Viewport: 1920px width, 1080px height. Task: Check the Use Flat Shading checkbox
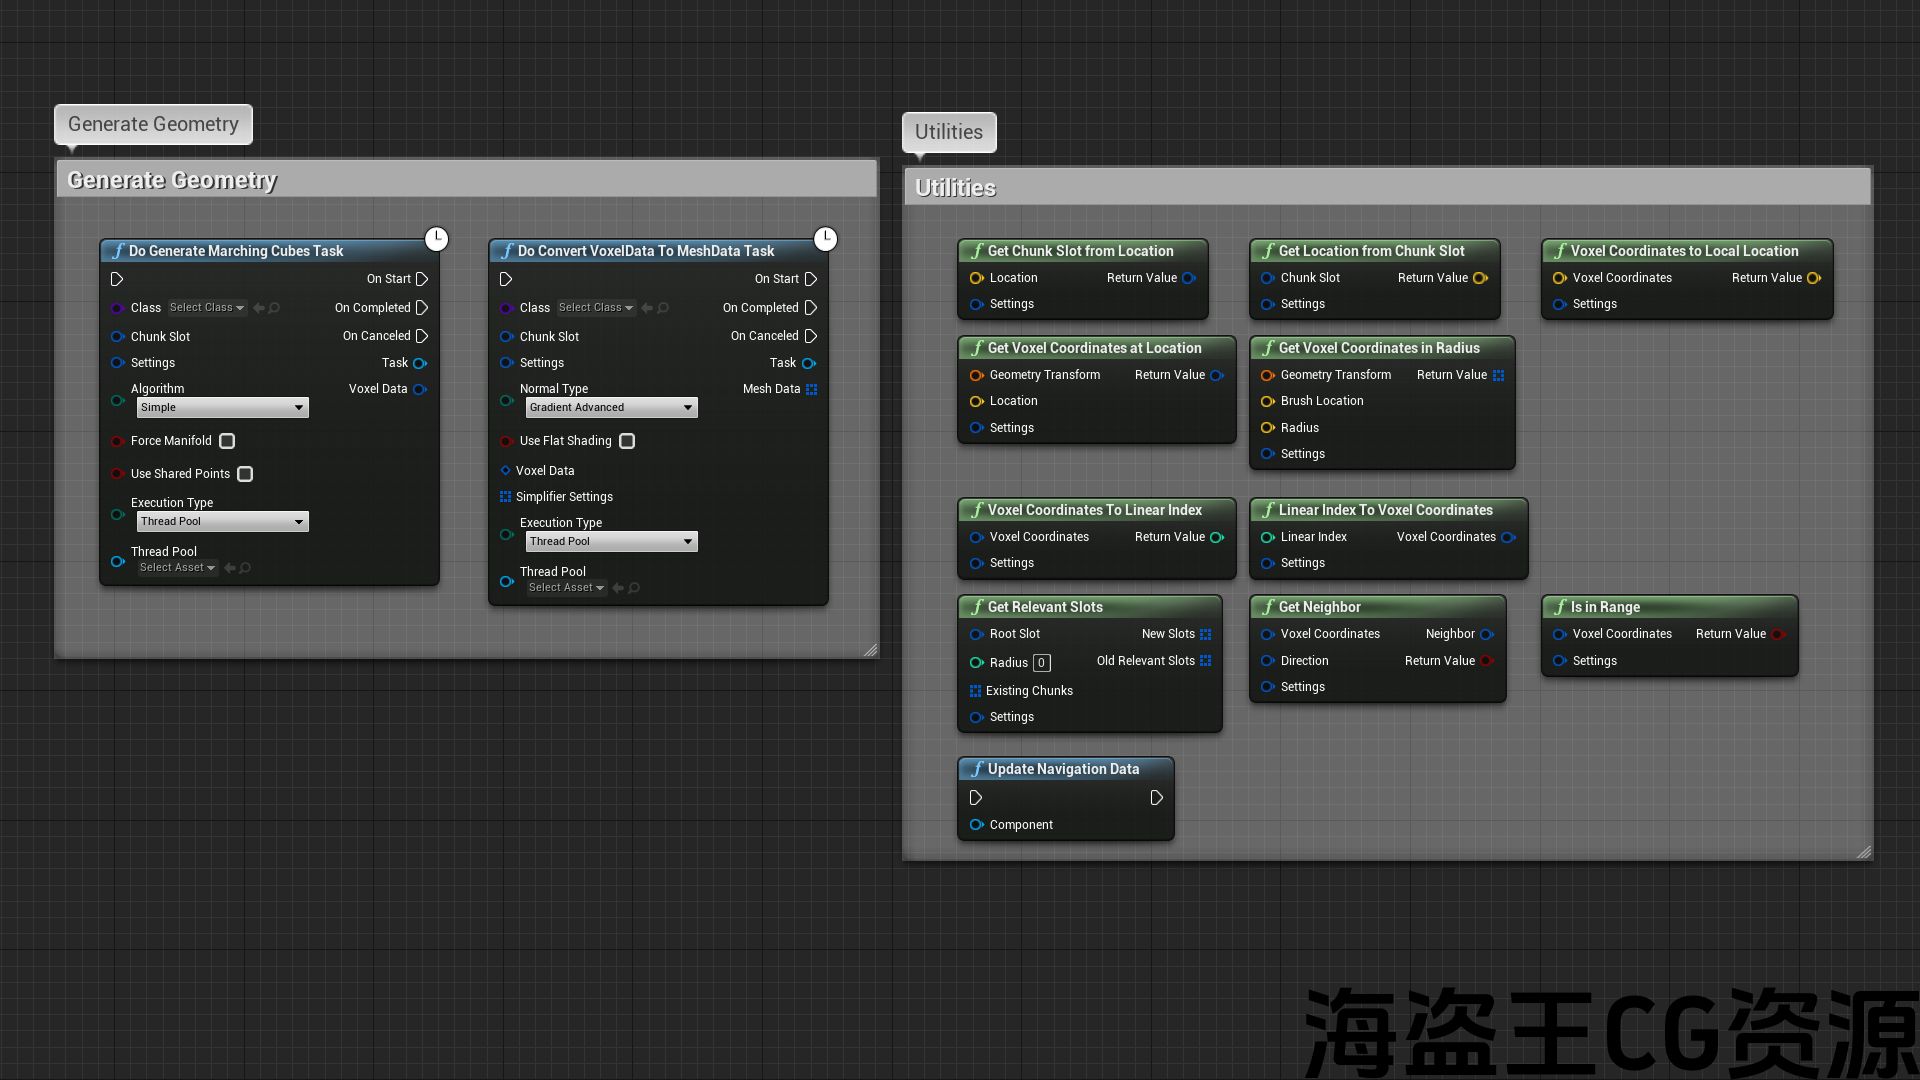627,441
